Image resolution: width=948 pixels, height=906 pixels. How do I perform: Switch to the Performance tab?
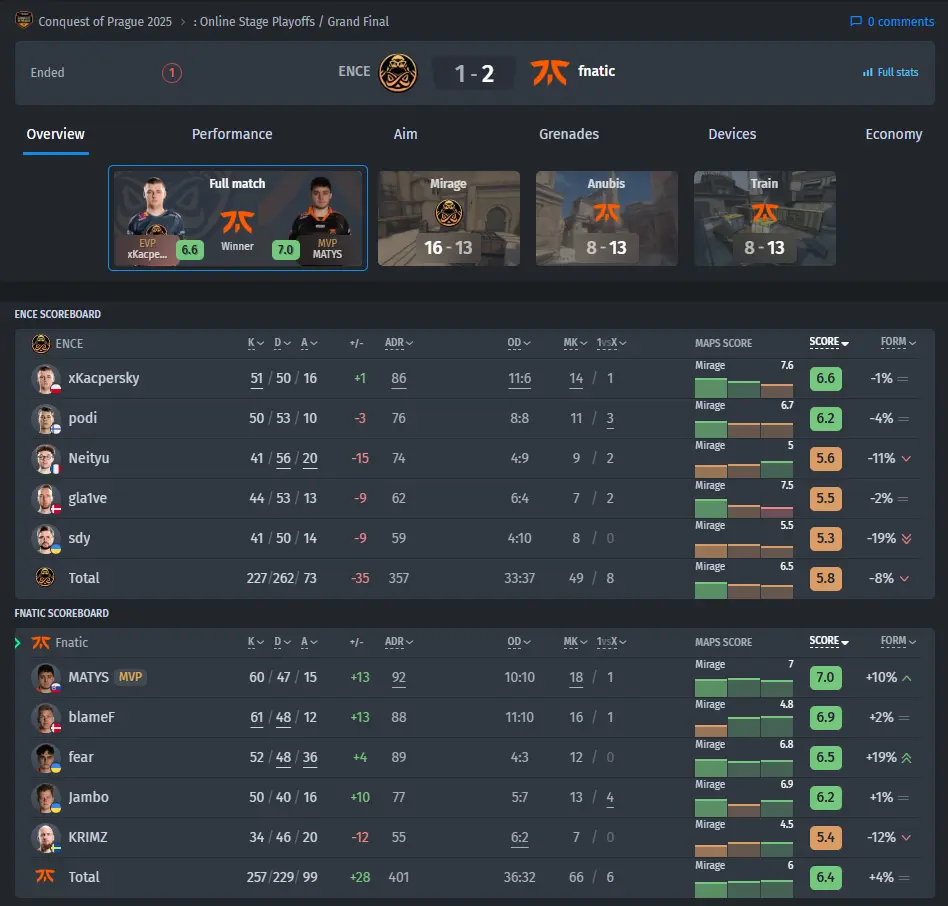click(x=232, y=134)
